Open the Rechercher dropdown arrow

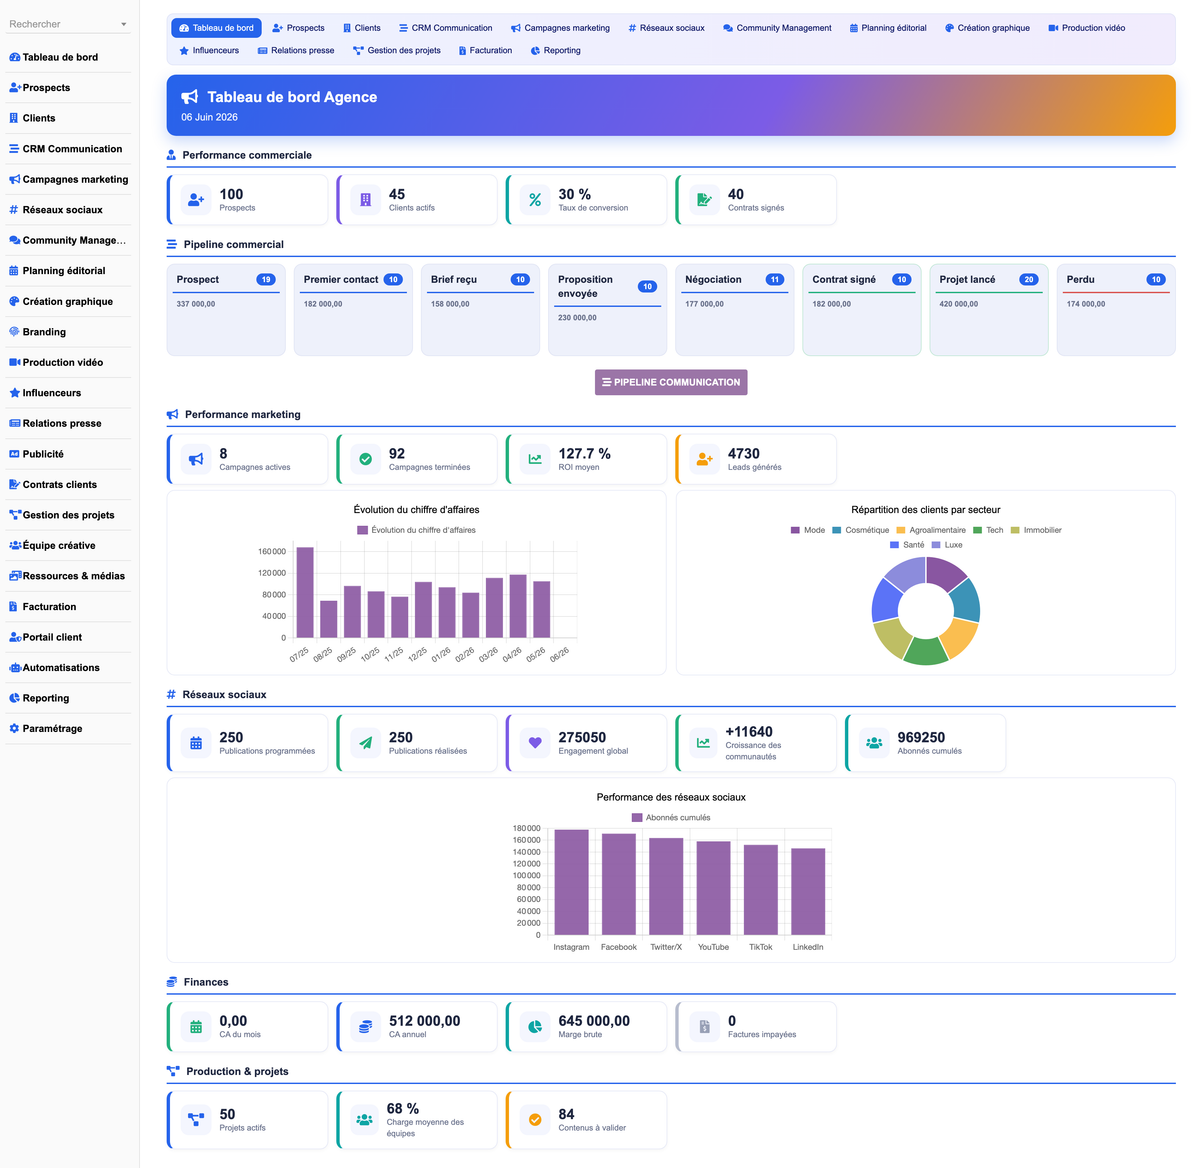coord(124,24)
